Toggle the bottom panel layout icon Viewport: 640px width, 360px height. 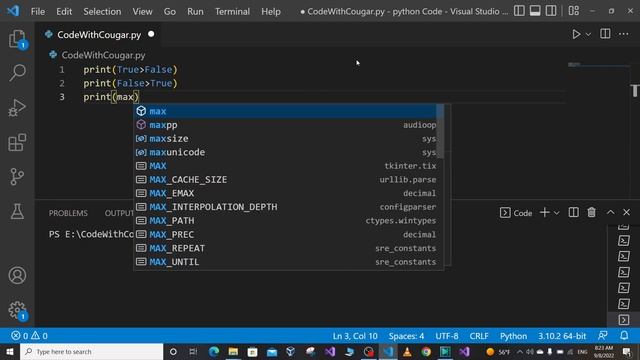tap(535, 11)
